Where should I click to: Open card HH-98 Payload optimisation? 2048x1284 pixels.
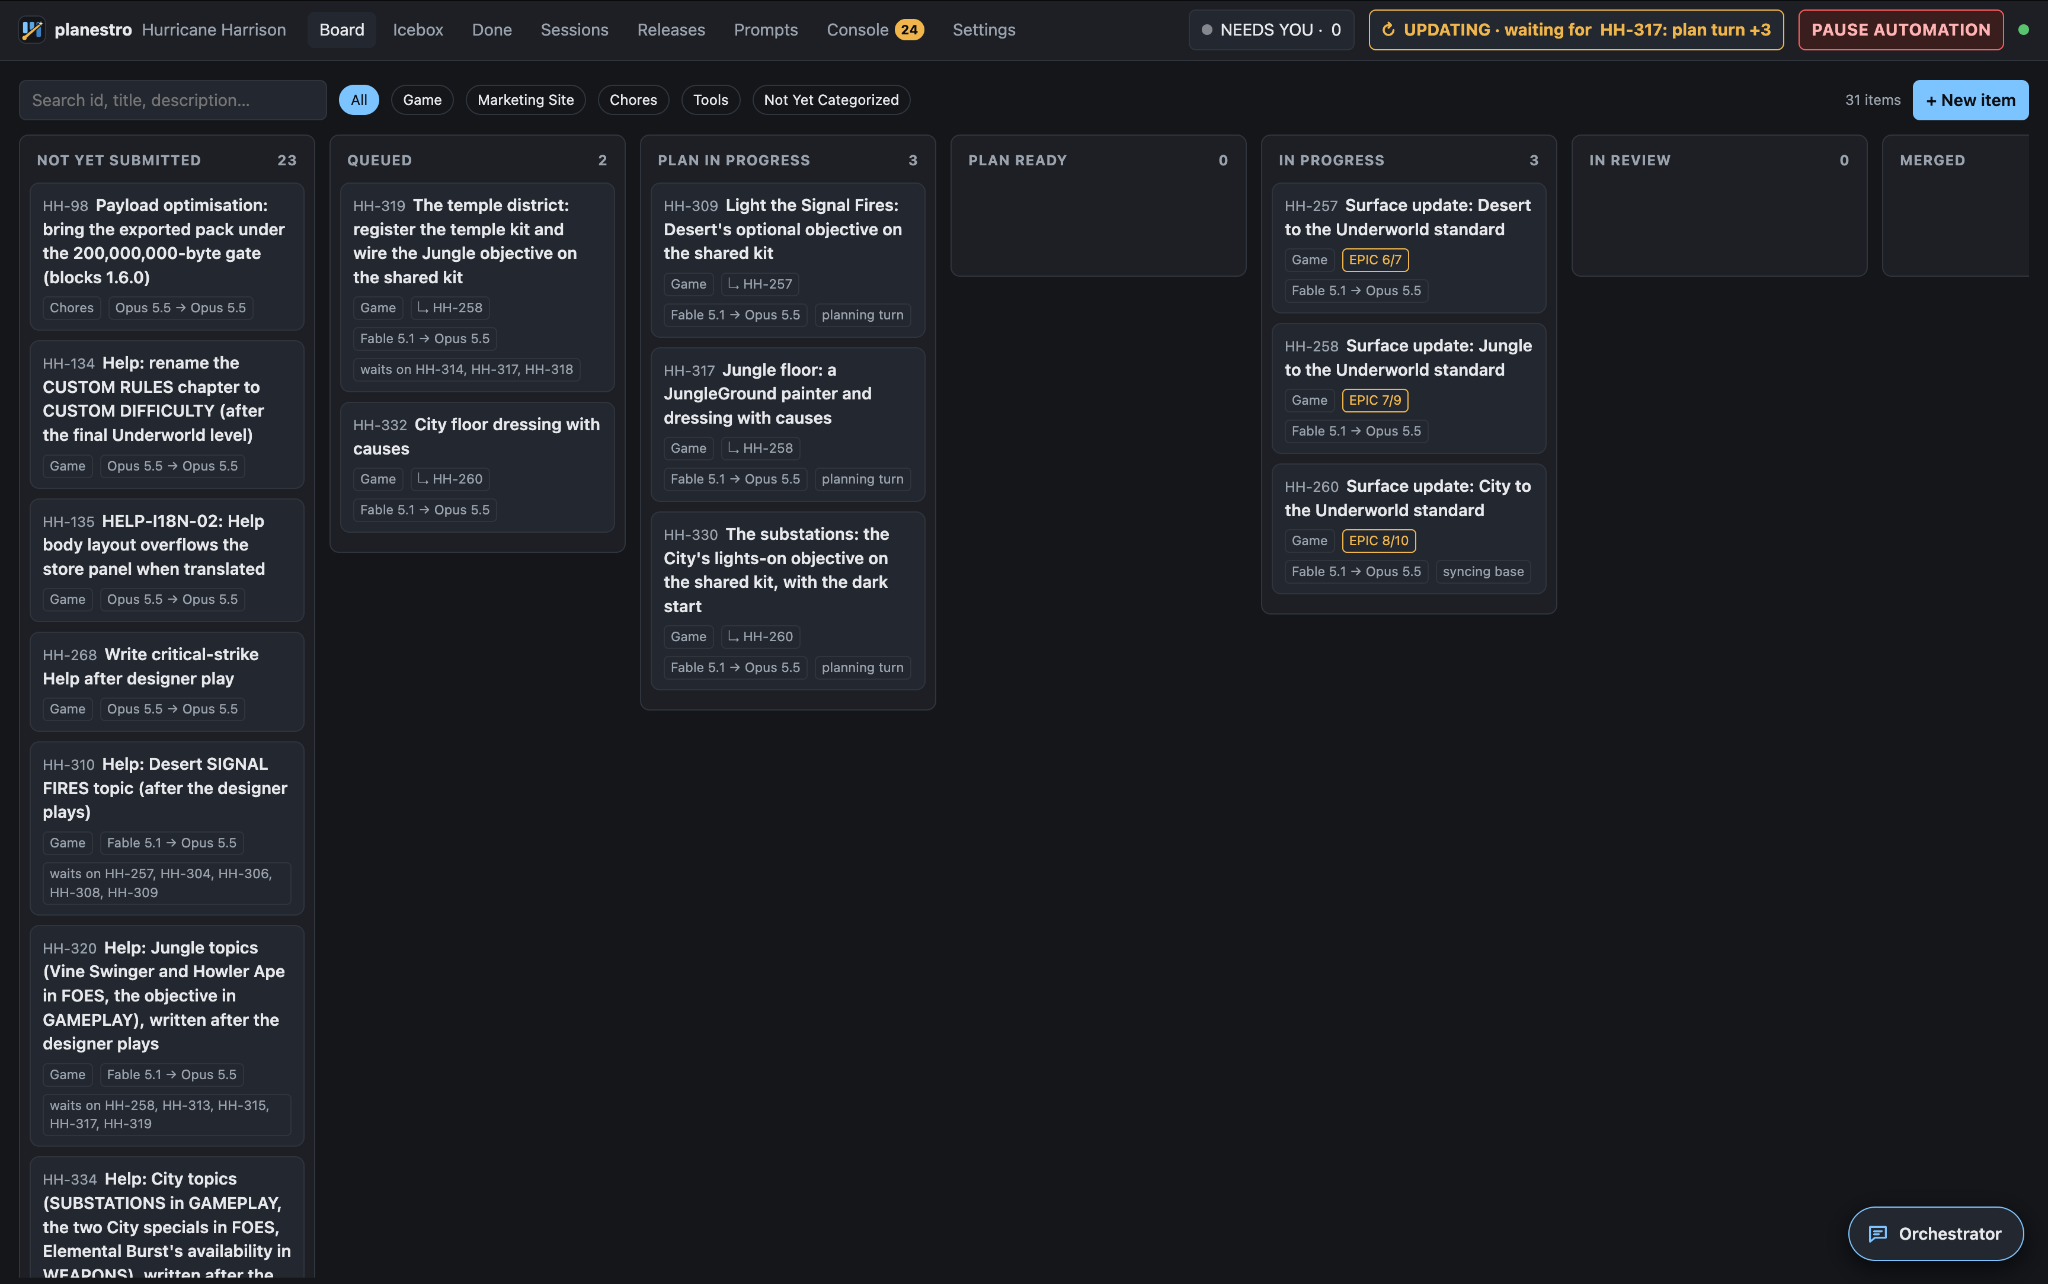(167, 256)
